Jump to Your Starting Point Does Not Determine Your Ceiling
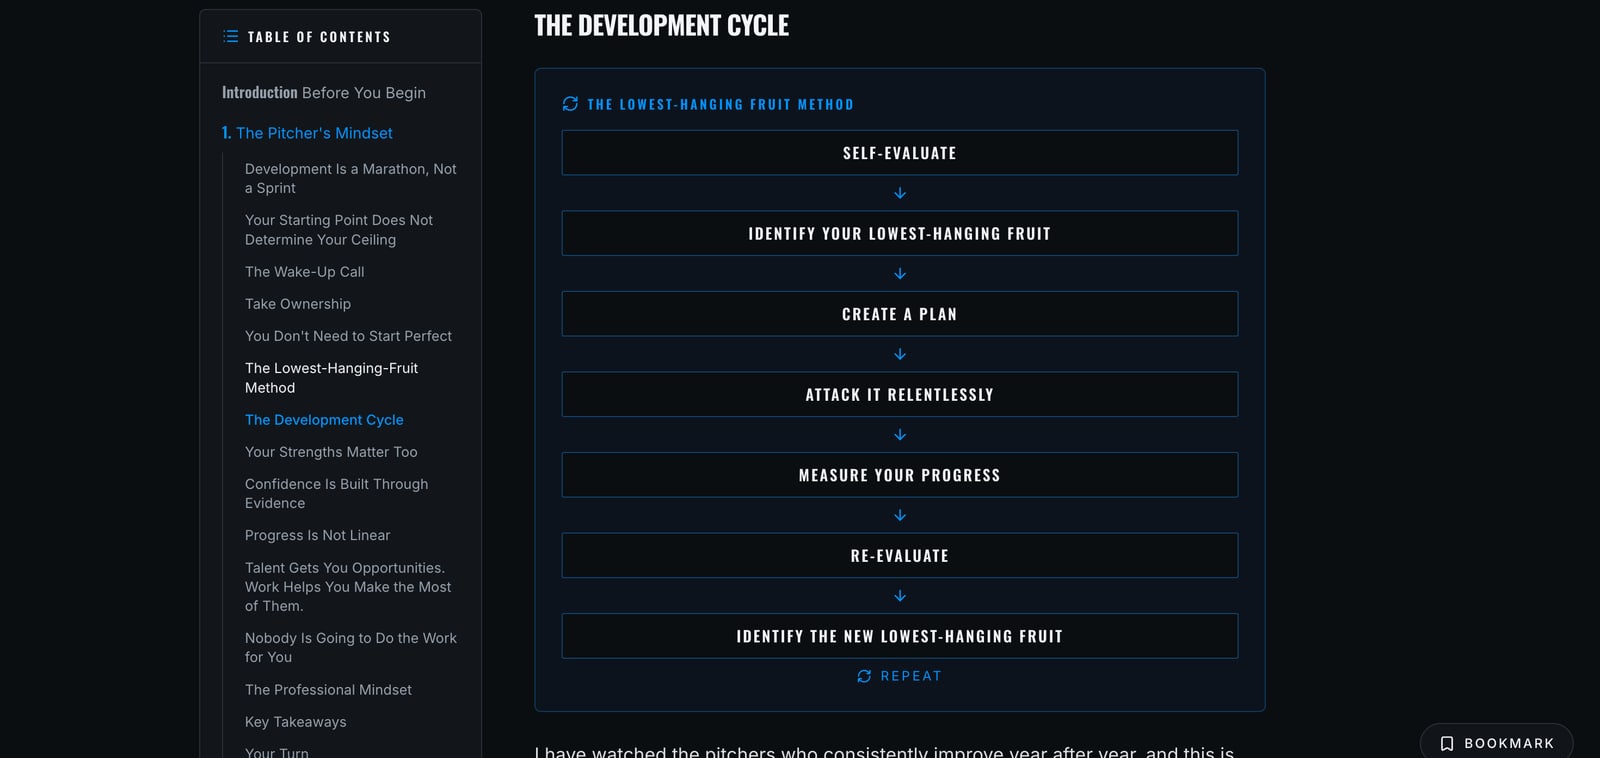 click(x=339, y=230)
